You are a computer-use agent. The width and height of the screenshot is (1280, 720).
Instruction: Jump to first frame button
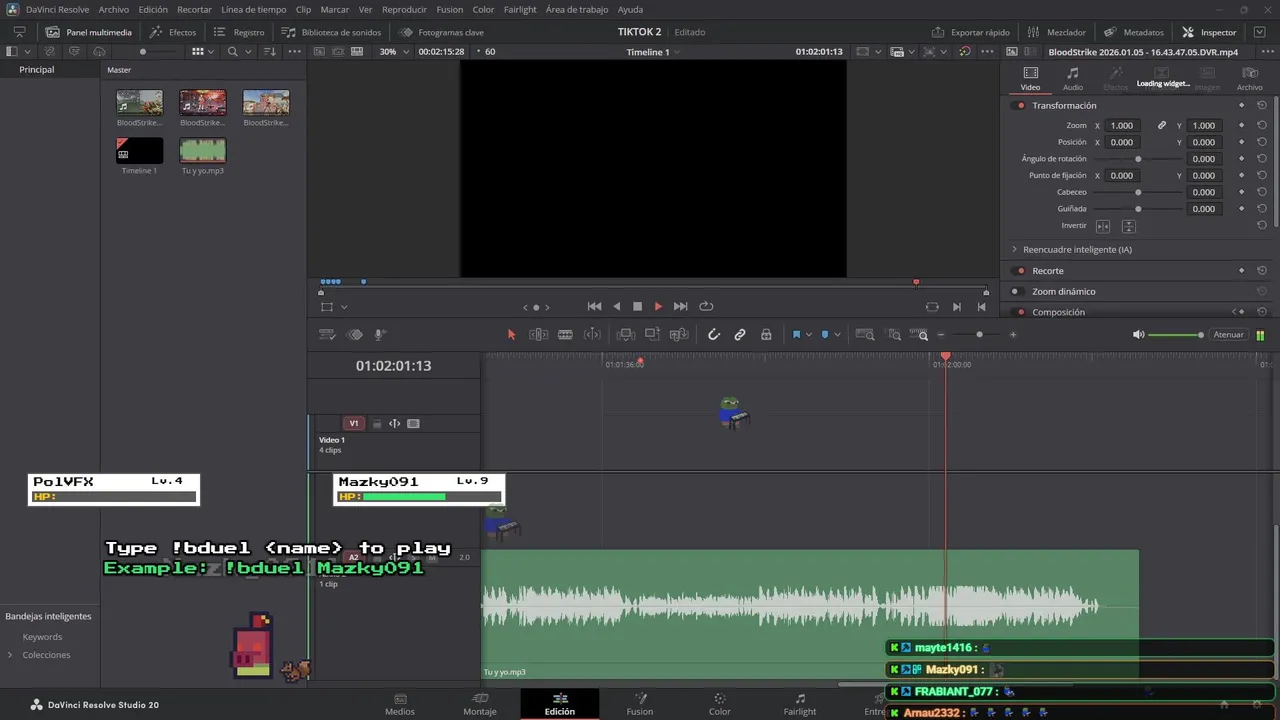(x=594, y=307)
